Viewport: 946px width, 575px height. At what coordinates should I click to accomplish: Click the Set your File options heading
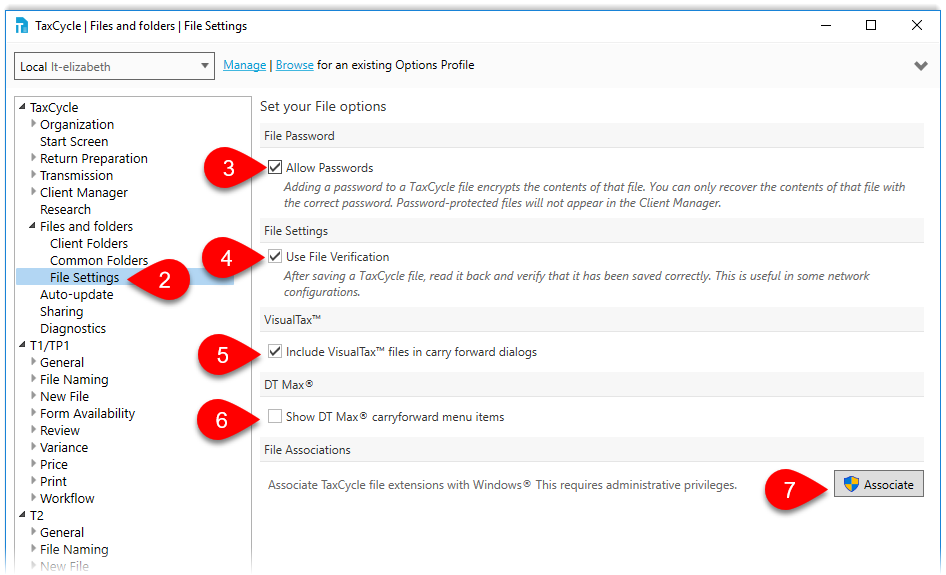(x=323, y=106)
